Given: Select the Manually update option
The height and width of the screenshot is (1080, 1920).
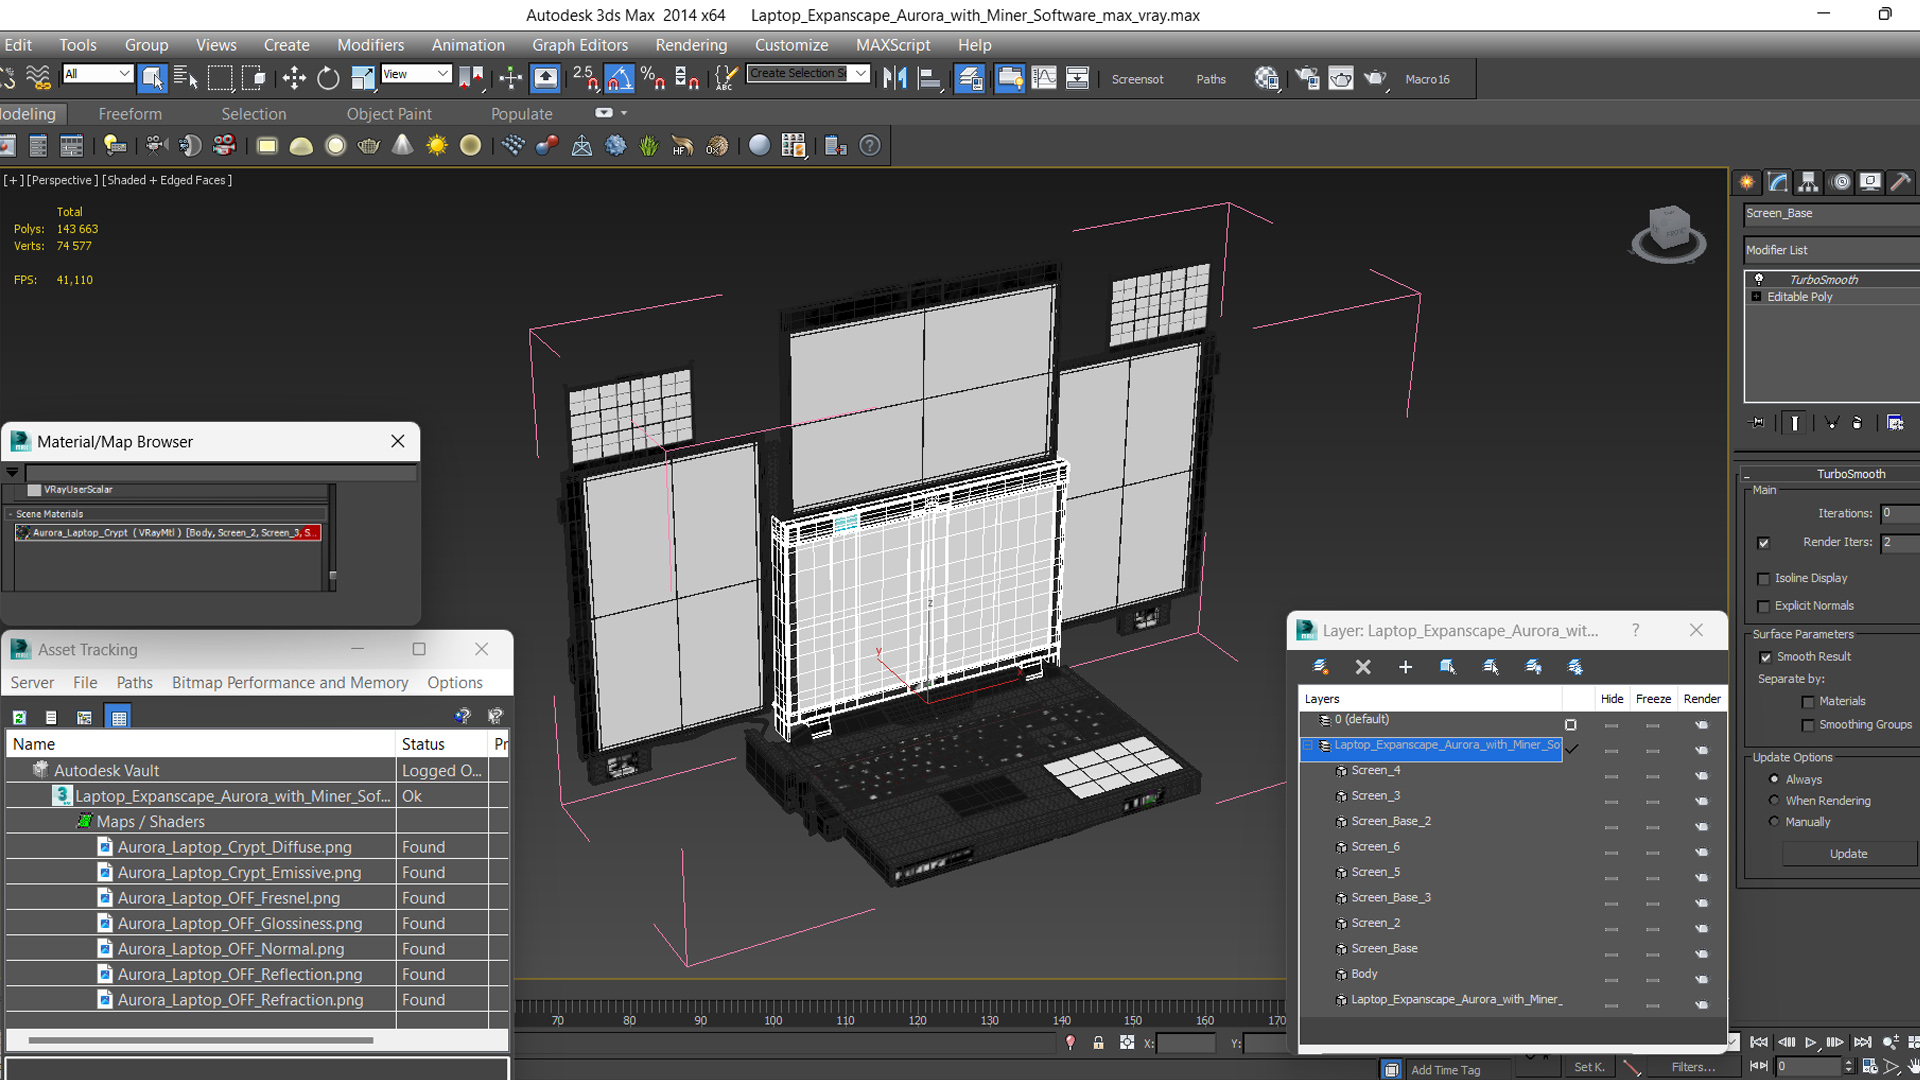Looking at the screenshot, I should tap(1774, 822).
